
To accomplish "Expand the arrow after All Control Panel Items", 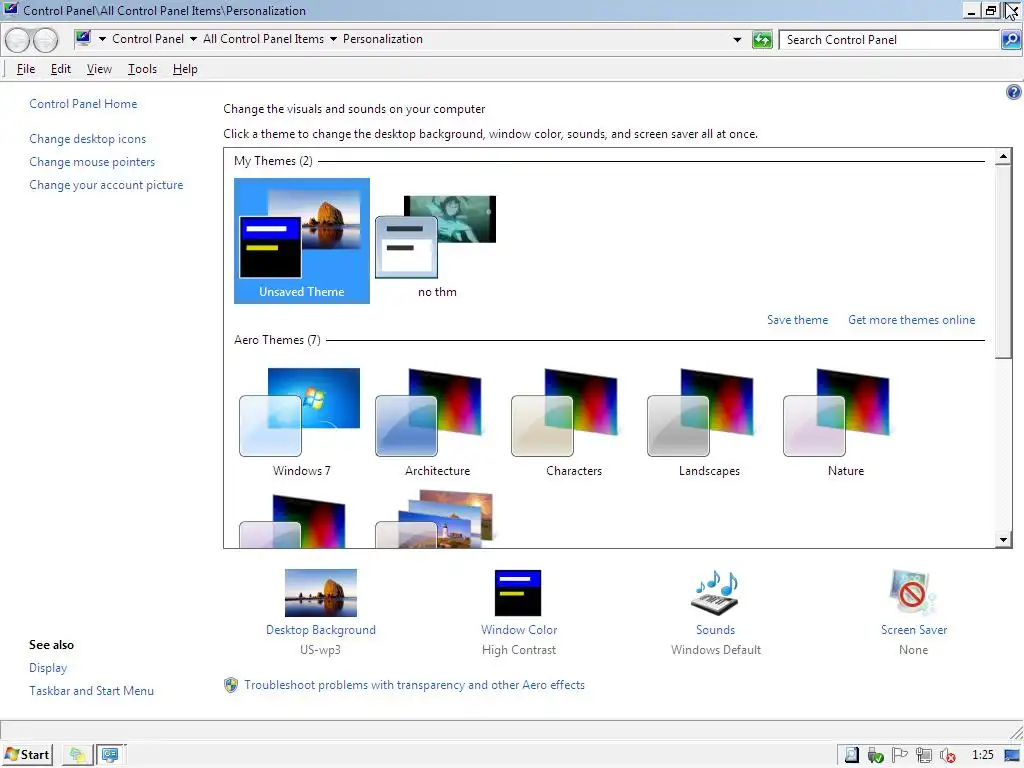I will click(x=333, y=39).
